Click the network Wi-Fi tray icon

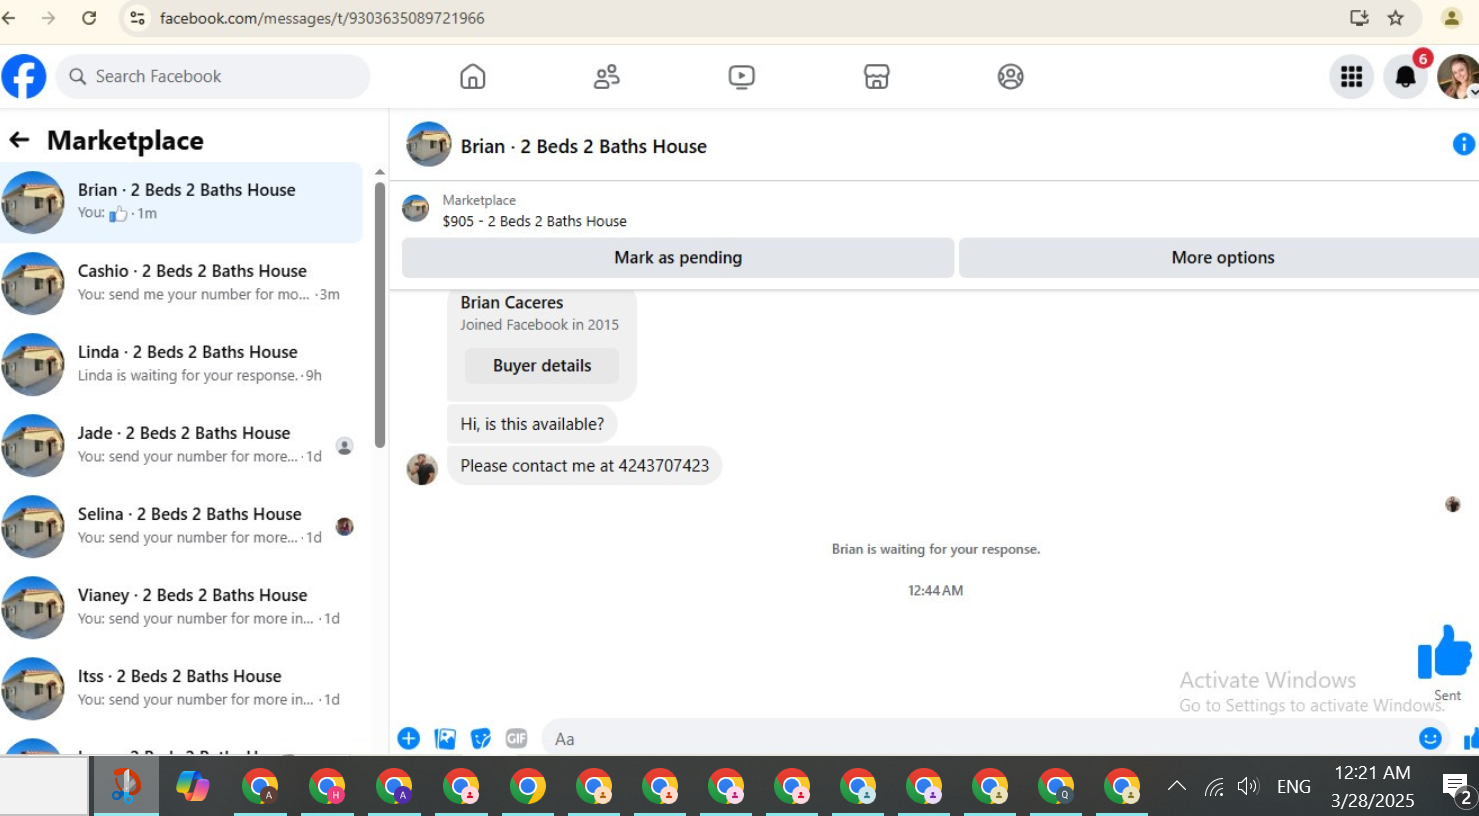1214,787
